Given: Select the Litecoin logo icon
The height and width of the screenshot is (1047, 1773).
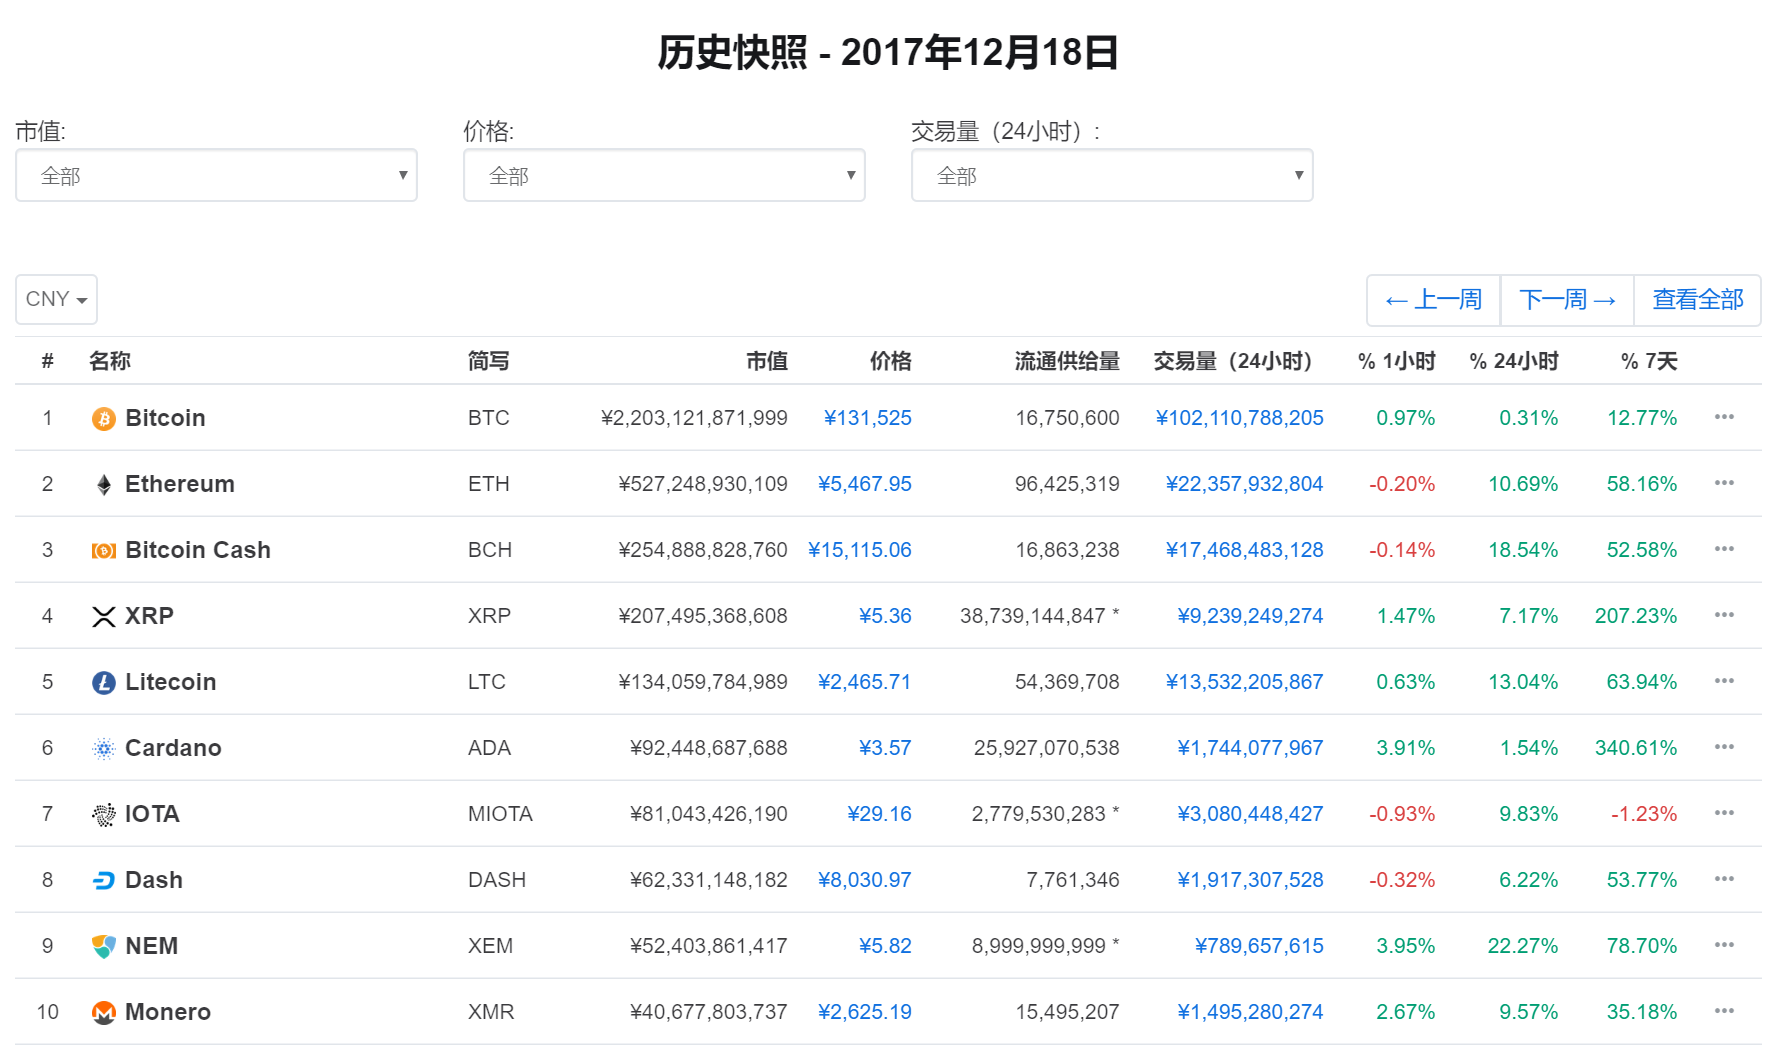Looking at the screenshot, I should coord(103,682).
